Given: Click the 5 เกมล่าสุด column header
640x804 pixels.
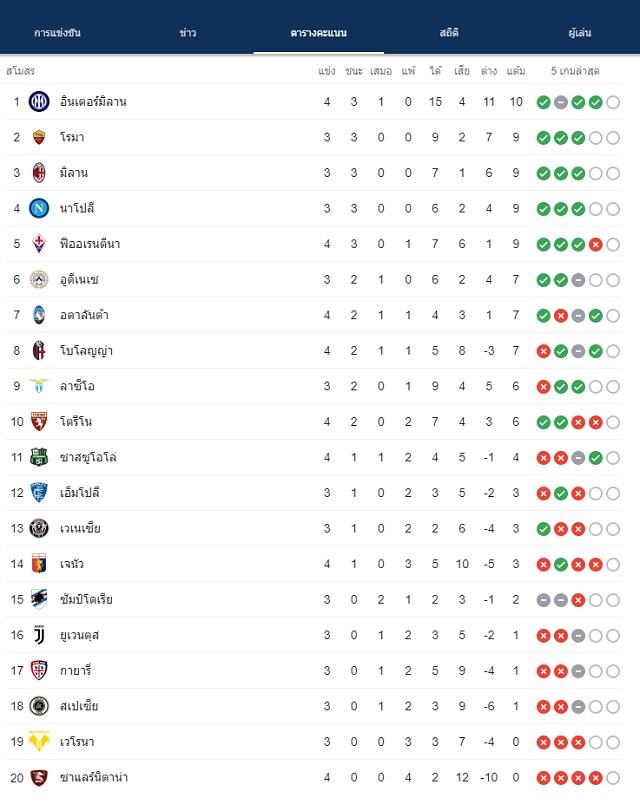Looking at the screenshot, I should point(575,71).
